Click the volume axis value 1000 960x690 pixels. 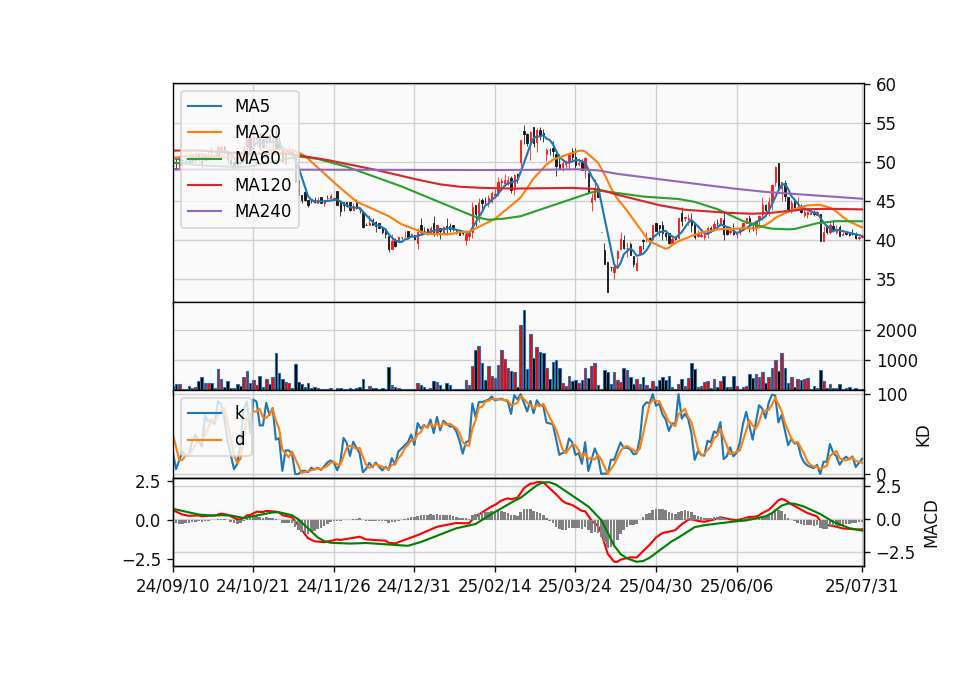pyautogui.click(x=896, y=361)
